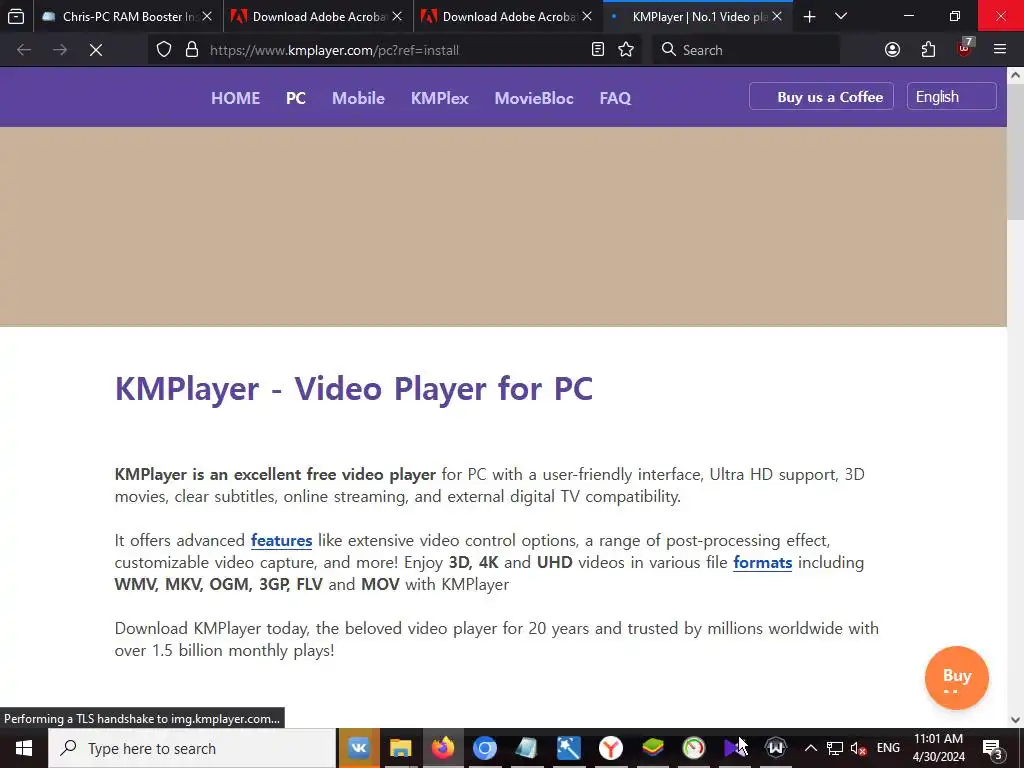Stop page loading with the X button
Image resolution: width=1024 pixels, height=768 pixels.
tap(96, 50)
